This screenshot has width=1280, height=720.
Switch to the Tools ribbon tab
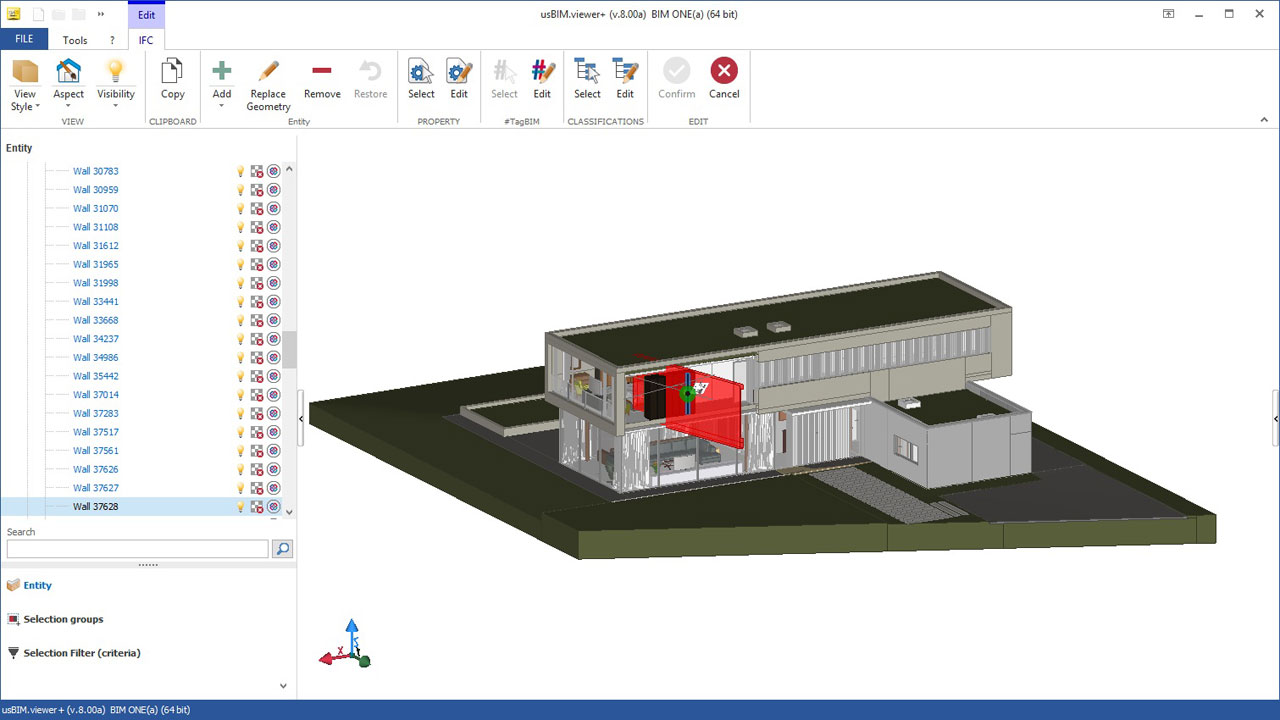[74, 39]
